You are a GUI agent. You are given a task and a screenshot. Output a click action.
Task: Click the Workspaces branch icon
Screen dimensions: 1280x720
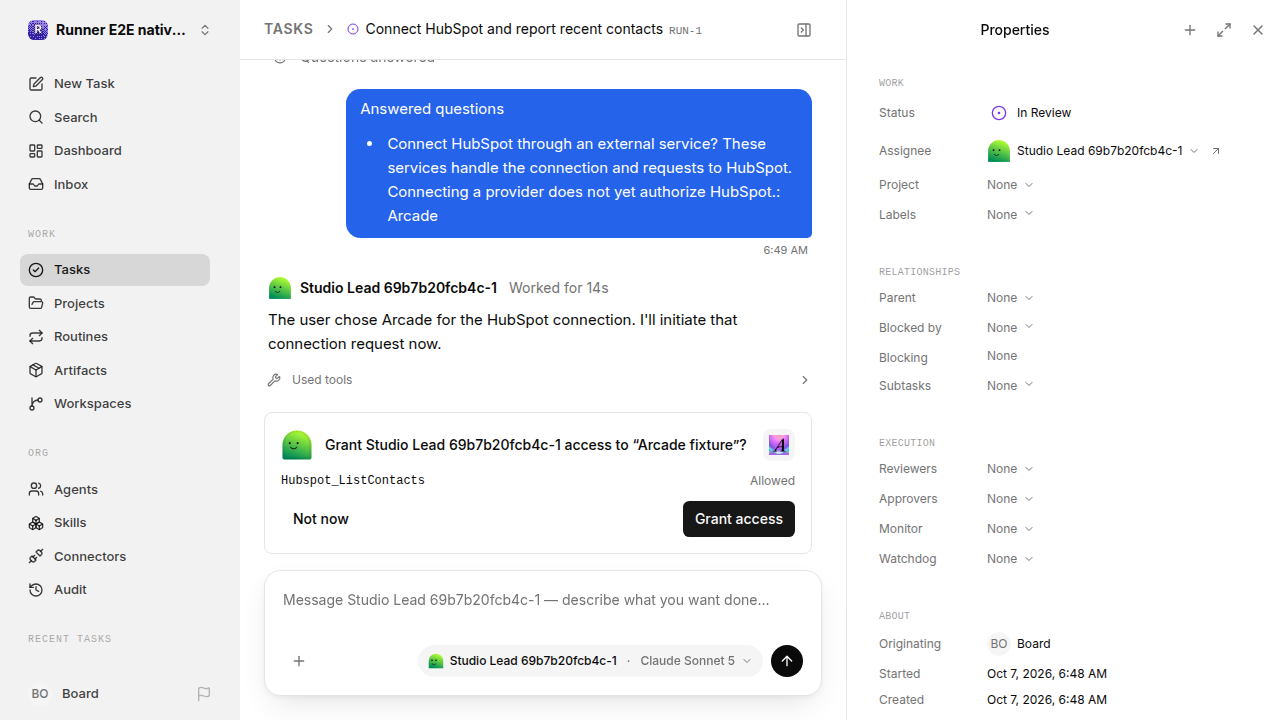(36, 404)
